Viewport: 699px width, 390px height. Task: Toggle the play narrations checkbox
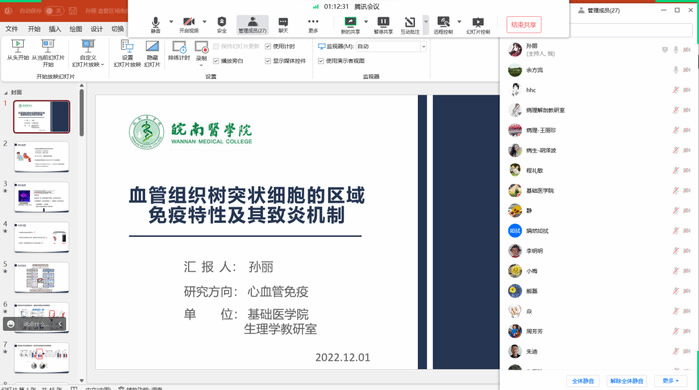(216, 61)
